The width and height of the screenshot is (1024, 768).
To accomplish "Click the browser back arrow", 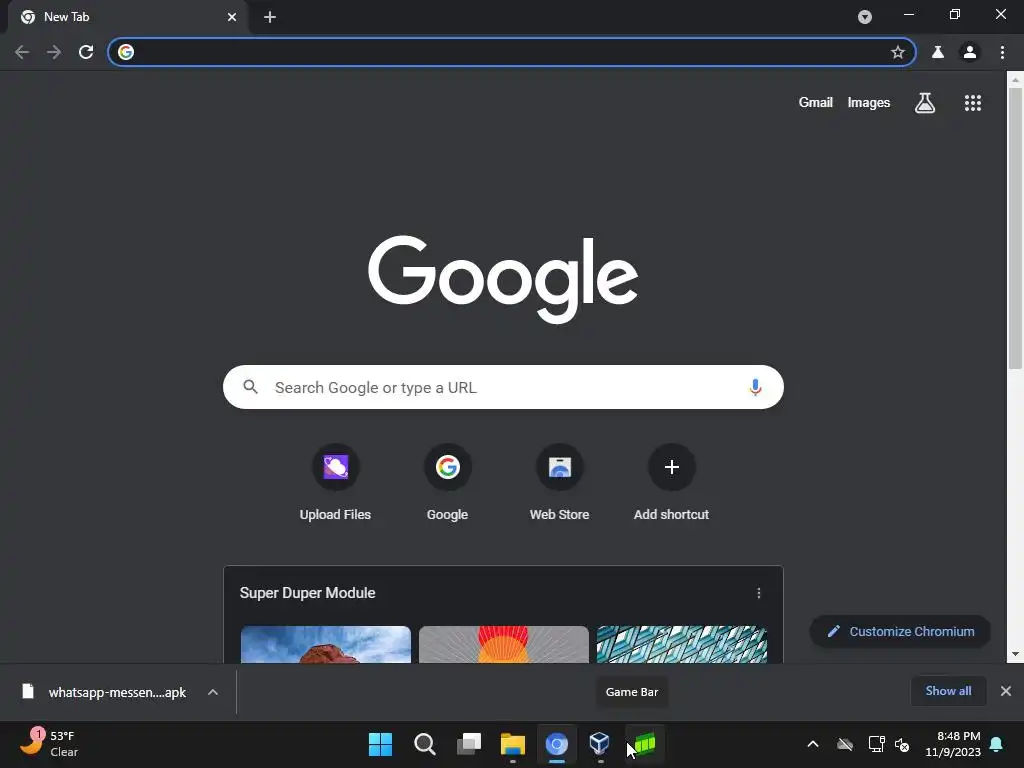I will pyautogui.click(x=22, y=52).
